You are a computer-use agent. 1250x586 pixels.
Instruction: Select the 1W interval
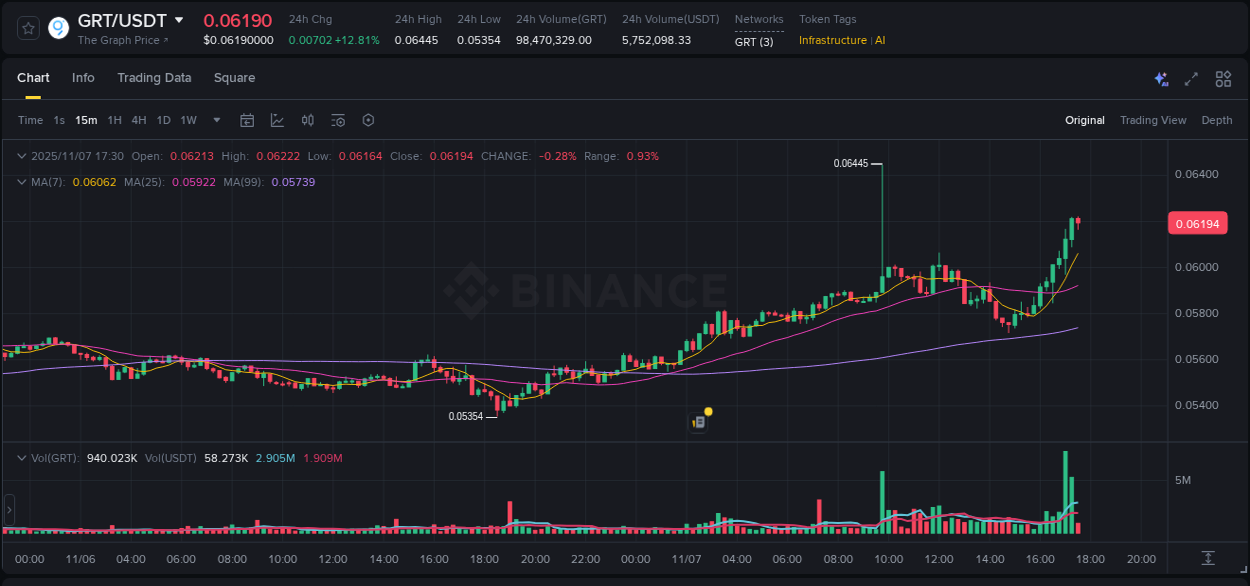point(188,119)
